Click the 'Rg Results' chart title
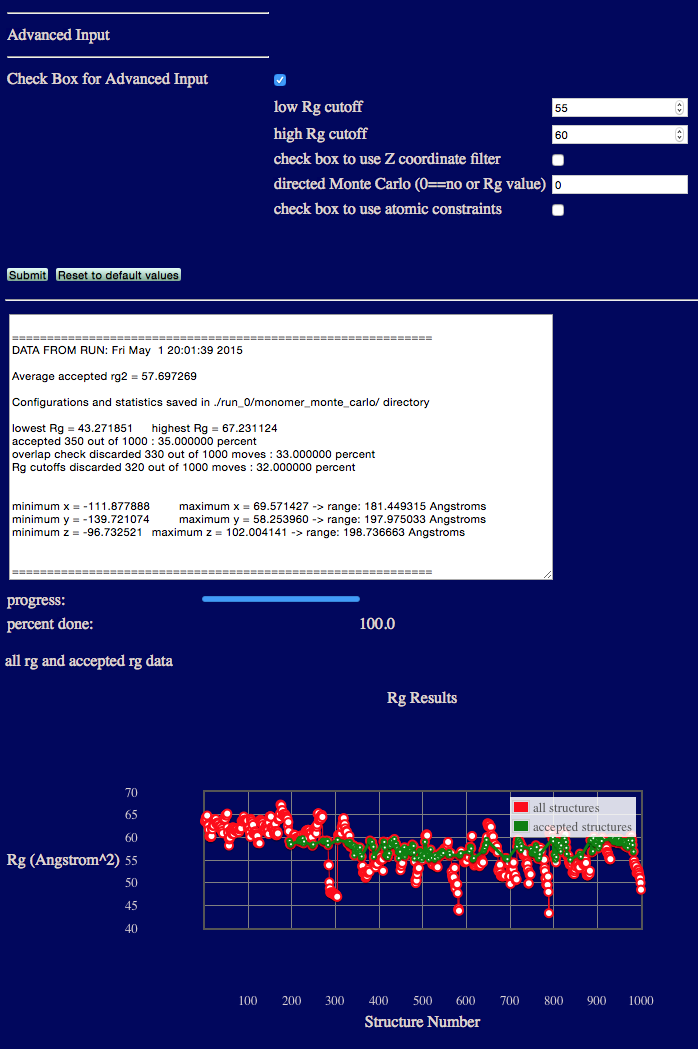The width and height of the screenshot is (698, 1049). coord(422,698)
